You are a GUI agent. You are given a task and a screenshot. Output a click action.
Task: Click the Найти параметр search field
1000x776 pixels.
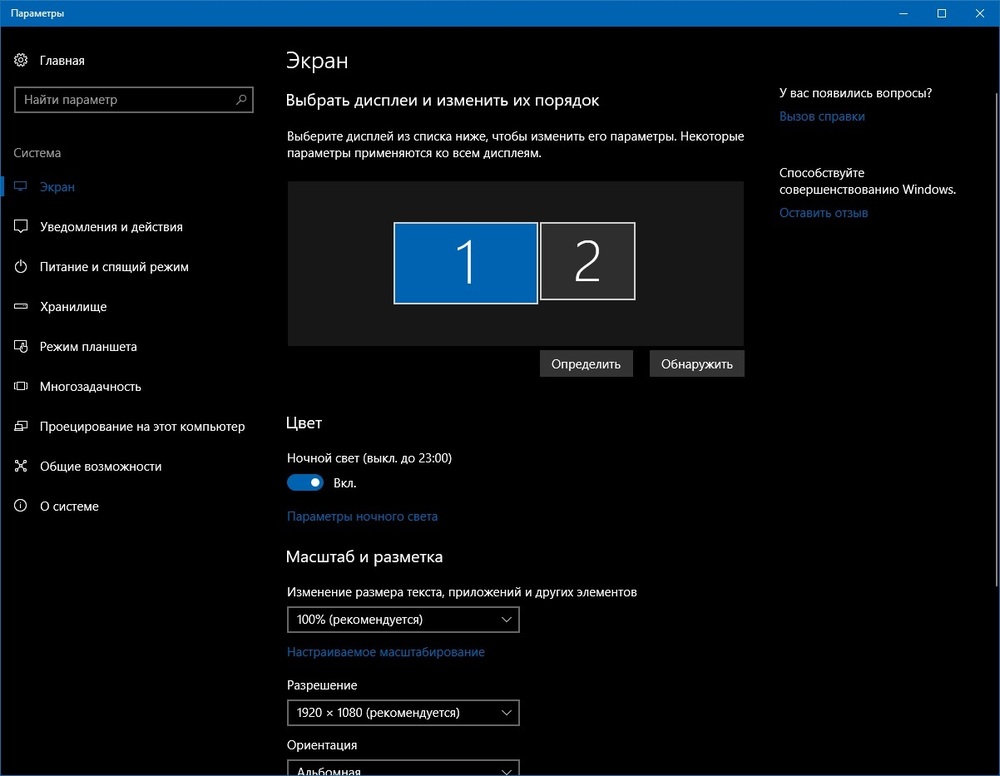click(134, 99)
